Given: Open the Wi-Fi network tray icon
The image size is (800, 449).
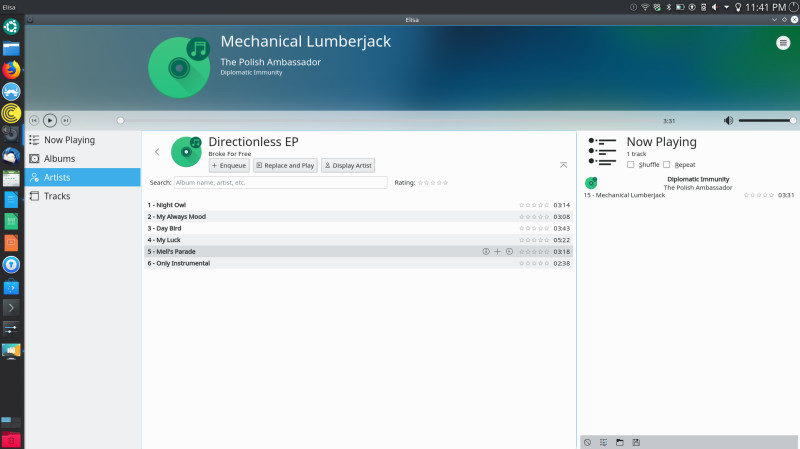Looking at the screenshot, I should pos(645,7).
